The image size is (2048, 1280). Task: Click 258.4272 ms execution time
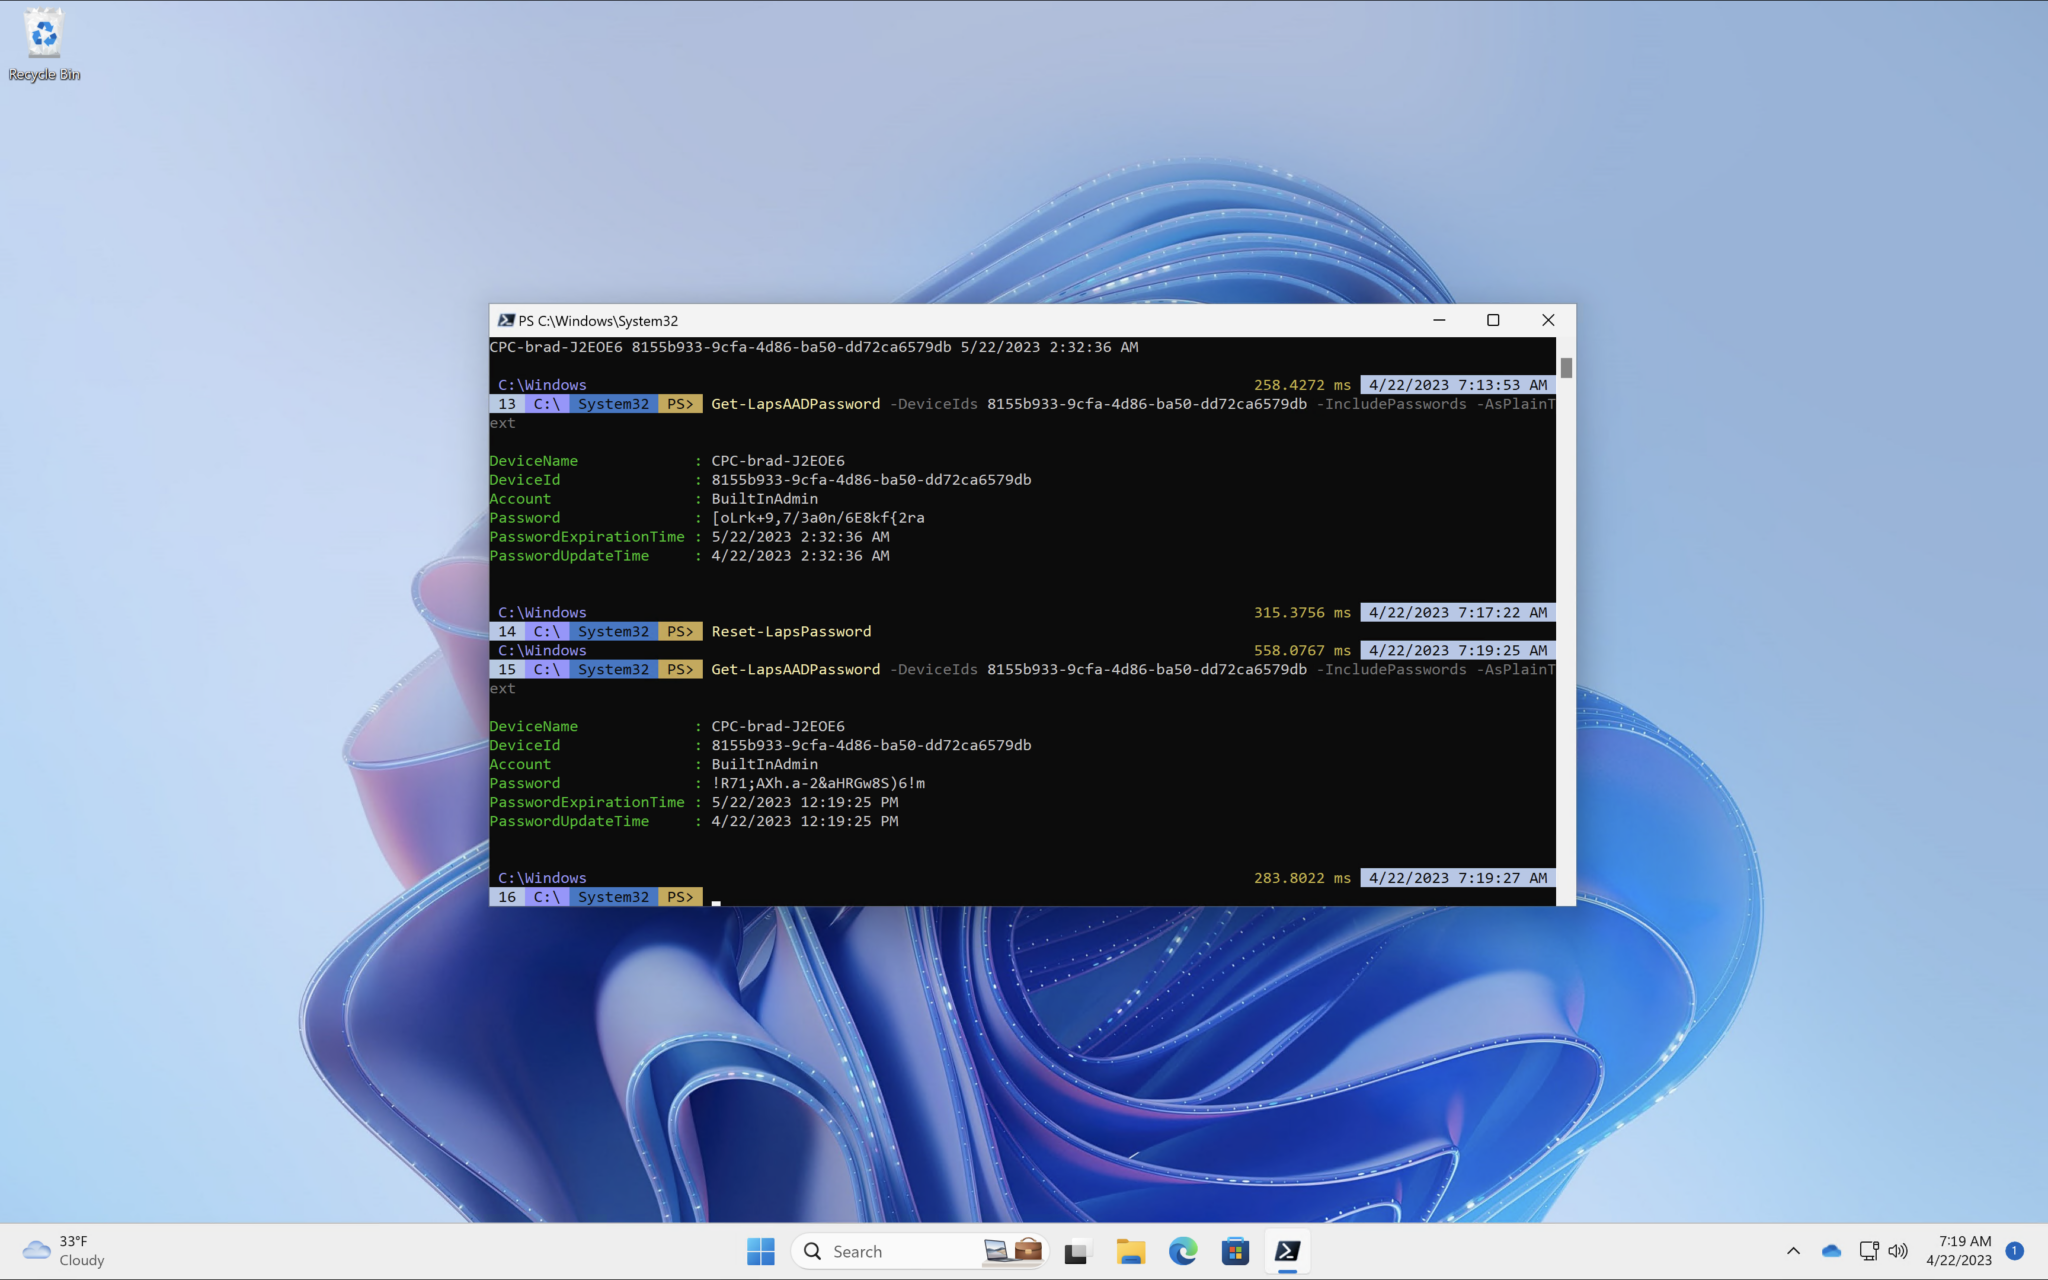coord(1302,385)
